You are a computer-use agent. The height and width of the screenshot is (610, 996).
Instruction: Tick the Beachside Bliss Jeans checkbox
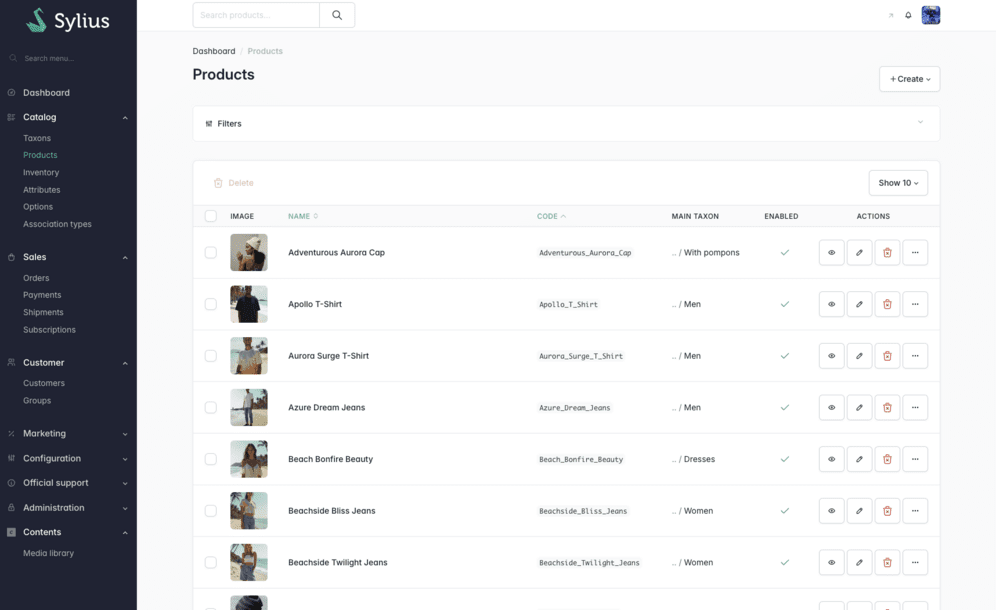click(211, 511)
